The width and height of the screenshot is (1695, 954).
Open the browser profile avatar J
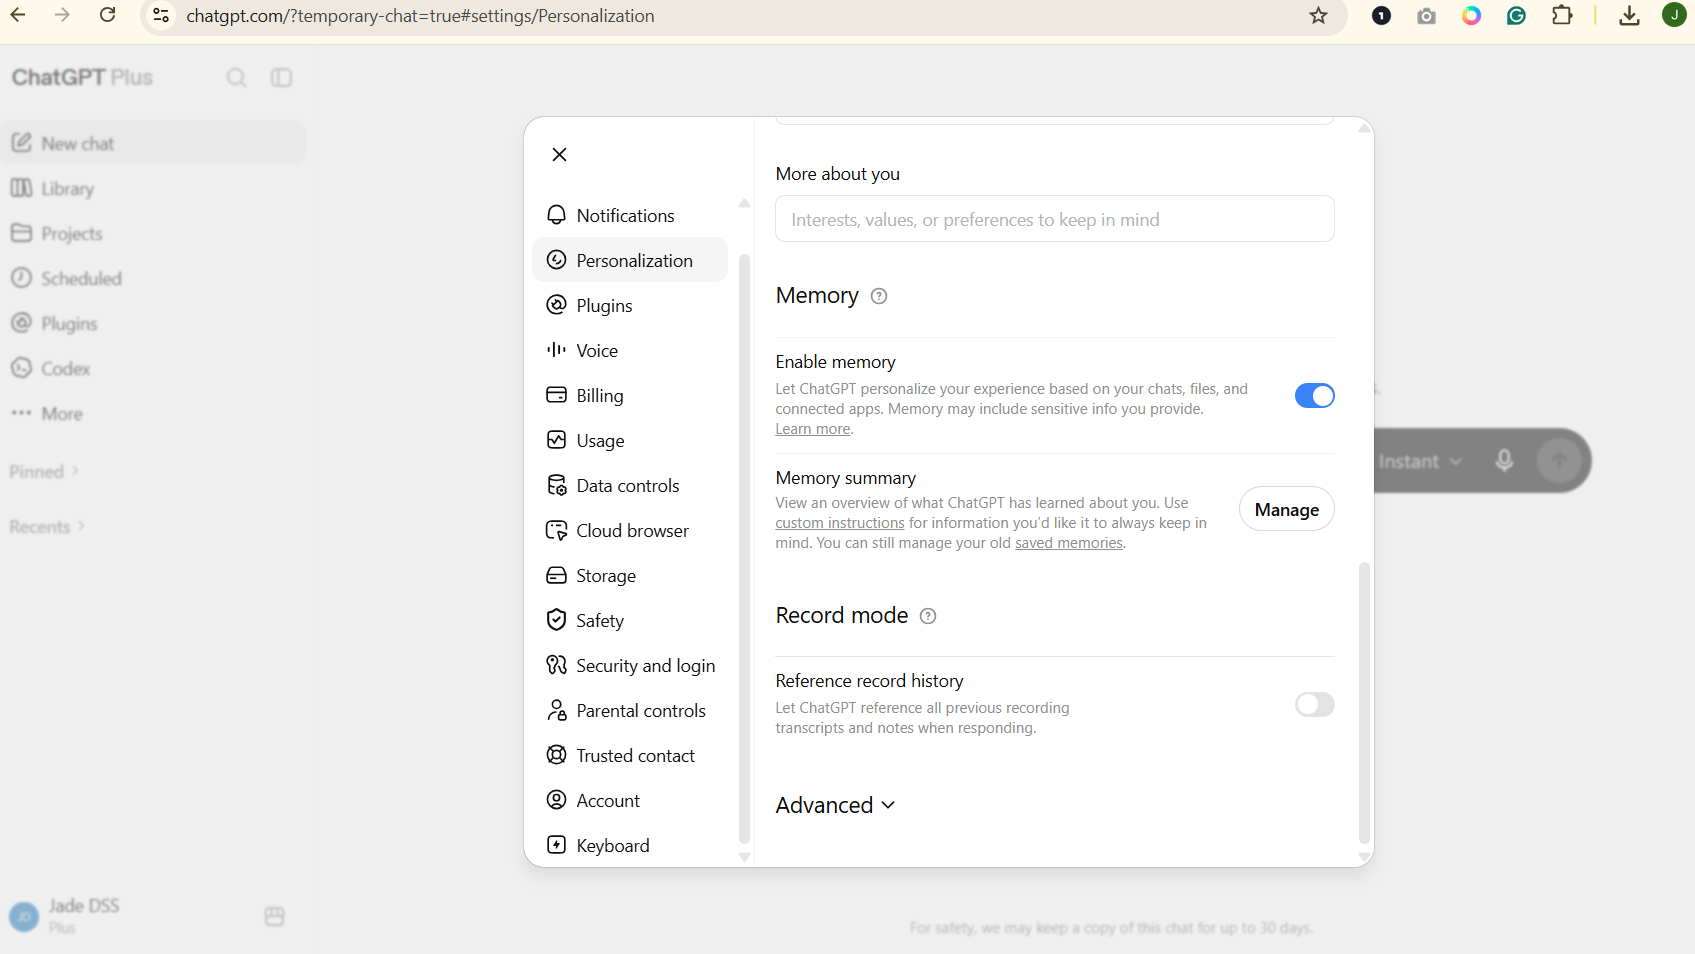[x=1674, y=15]
